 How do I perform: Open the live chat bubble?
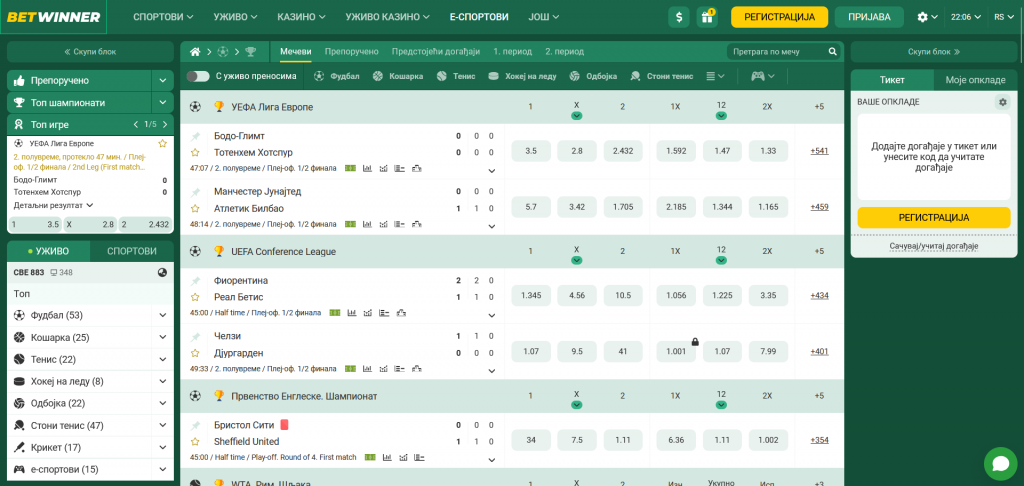pos(1000,464)
